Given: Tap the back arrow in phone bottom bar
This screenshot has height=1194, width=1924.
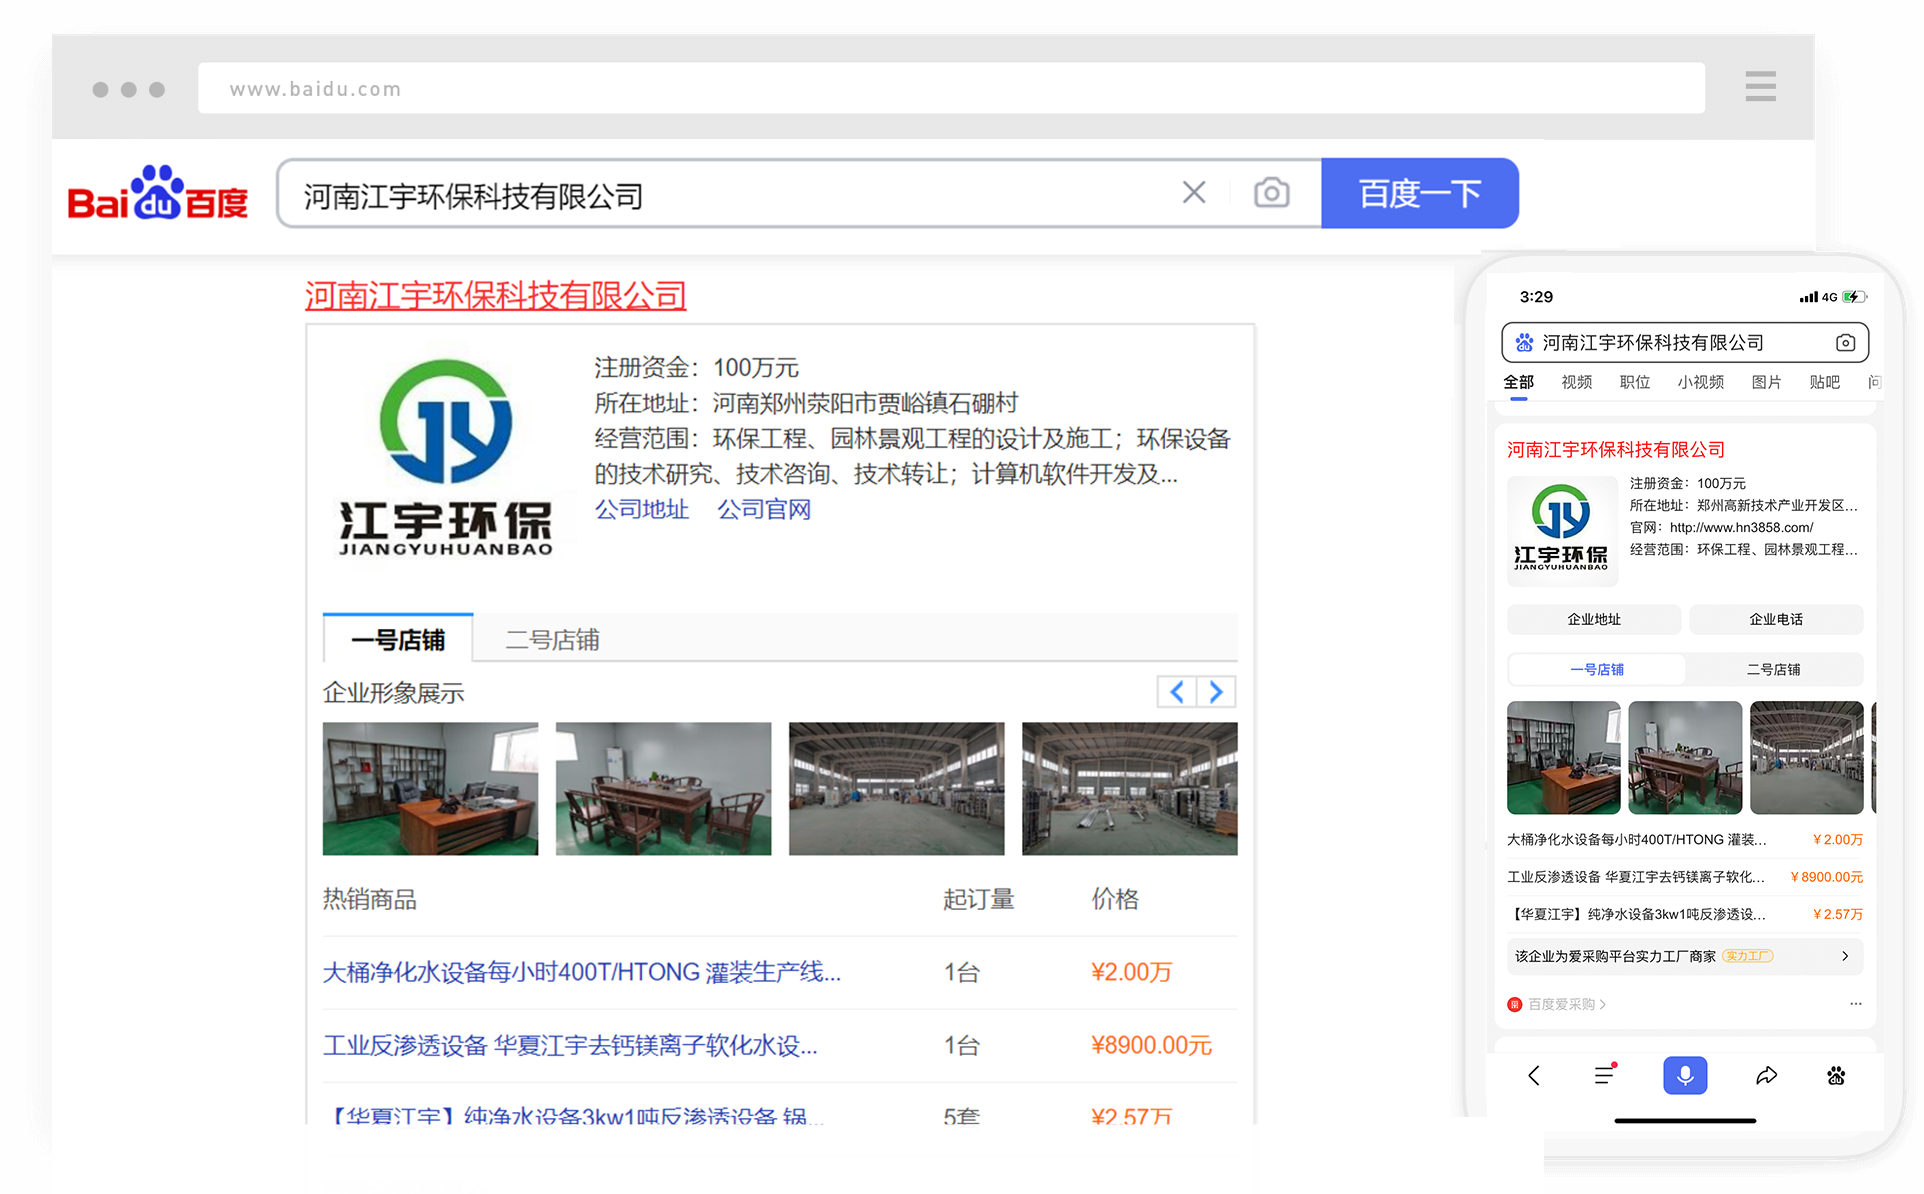Looking at the screenshot, I should point(1534,1075).
